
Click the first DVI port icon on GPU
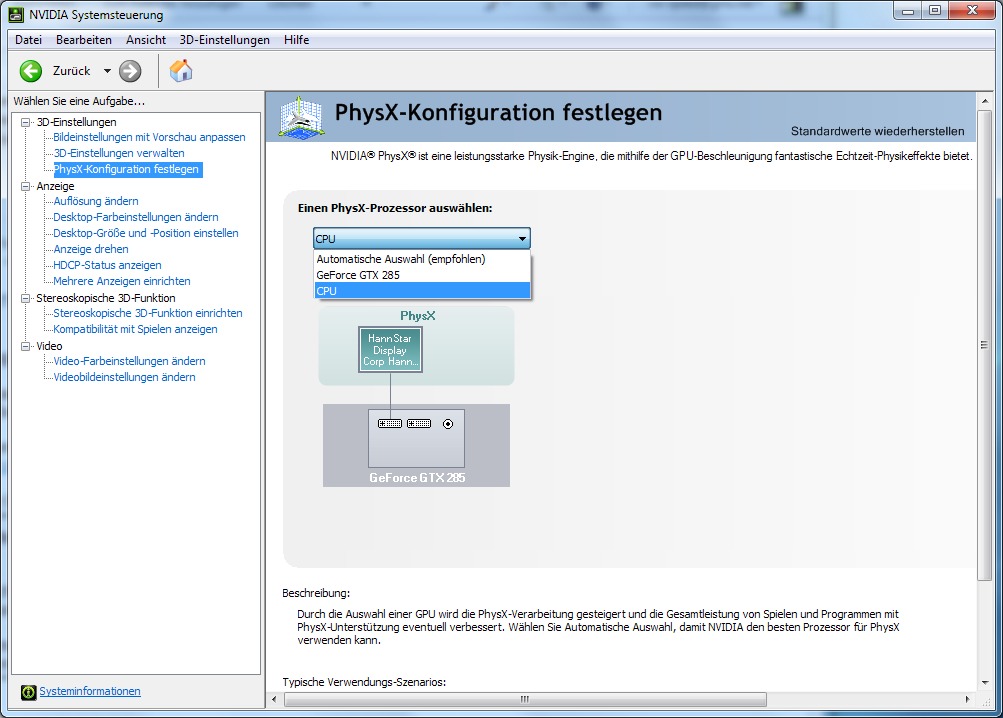(390, 424)
